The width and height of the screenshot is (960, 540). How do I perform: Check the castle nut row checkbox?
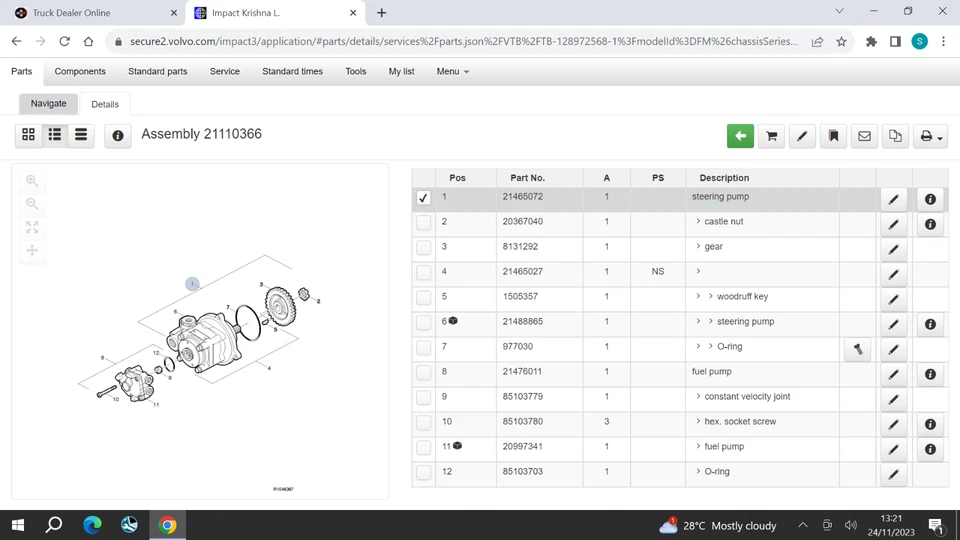point(423,223)
